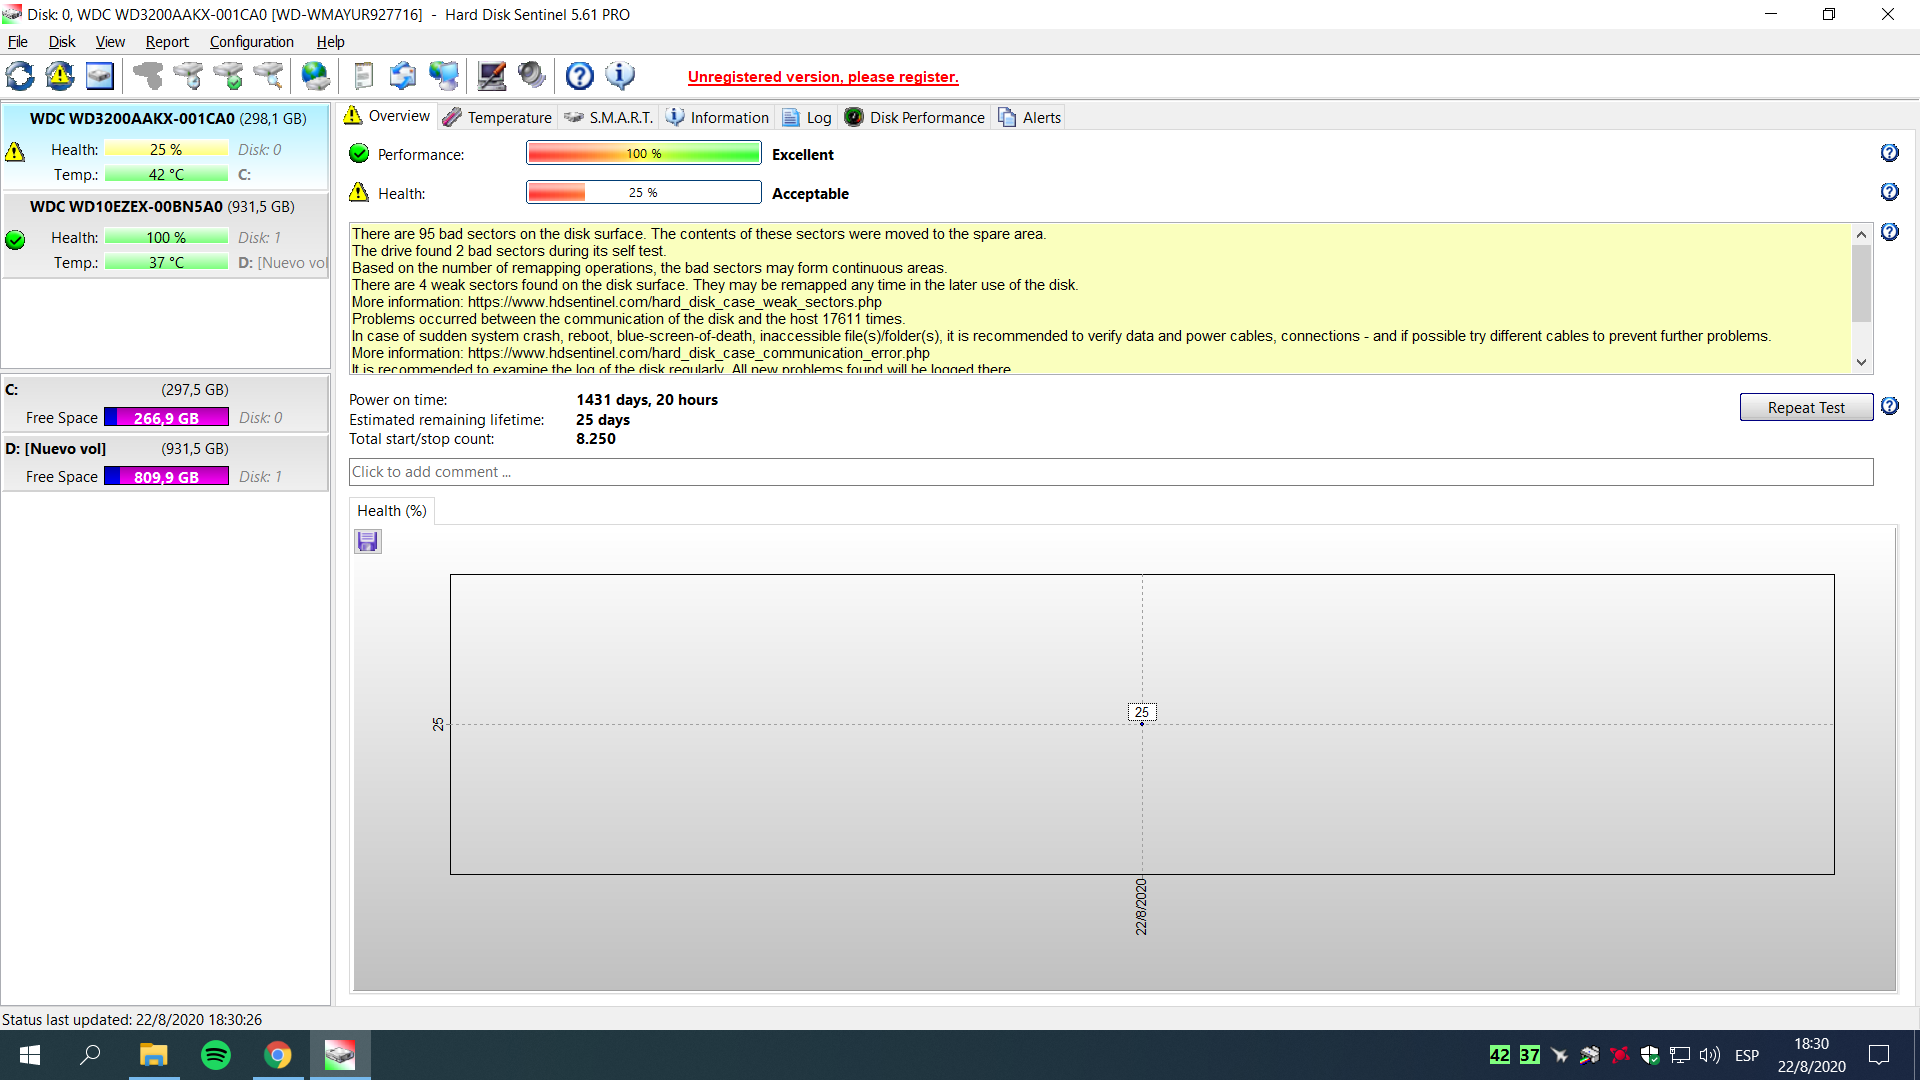Image resolution: width=1920 pixels, height=1080 pixels.
Task: Switch to the Information tab
Action: 717,117
